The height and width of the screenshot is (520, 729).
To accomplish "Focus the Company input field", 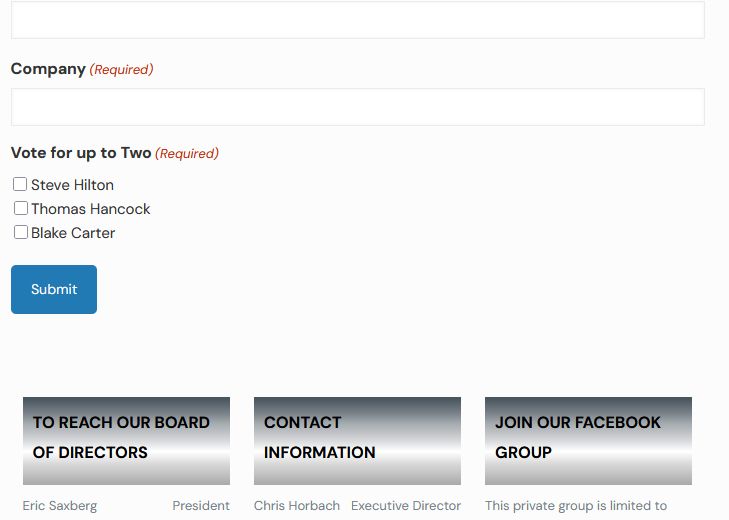I will [357, 107].
